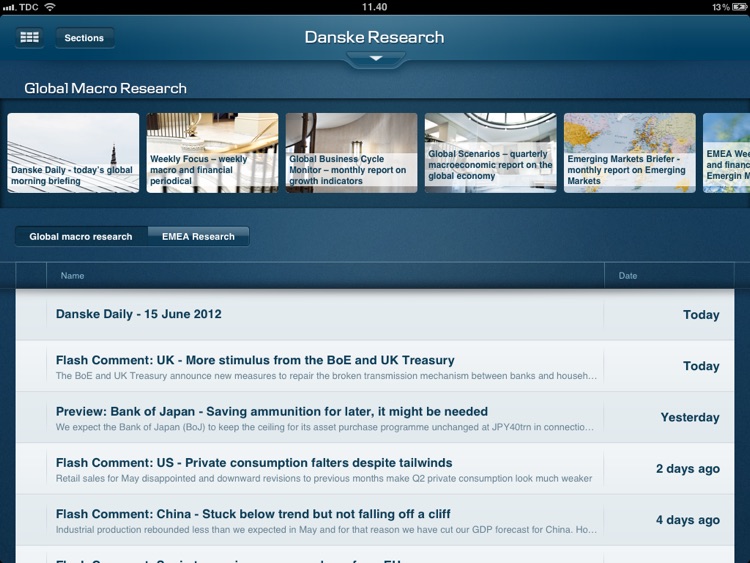Image resolution: width=750 pixels, height=563 pixels.
Task: Check the battery indicator in status bar
Action: [739, 7]
